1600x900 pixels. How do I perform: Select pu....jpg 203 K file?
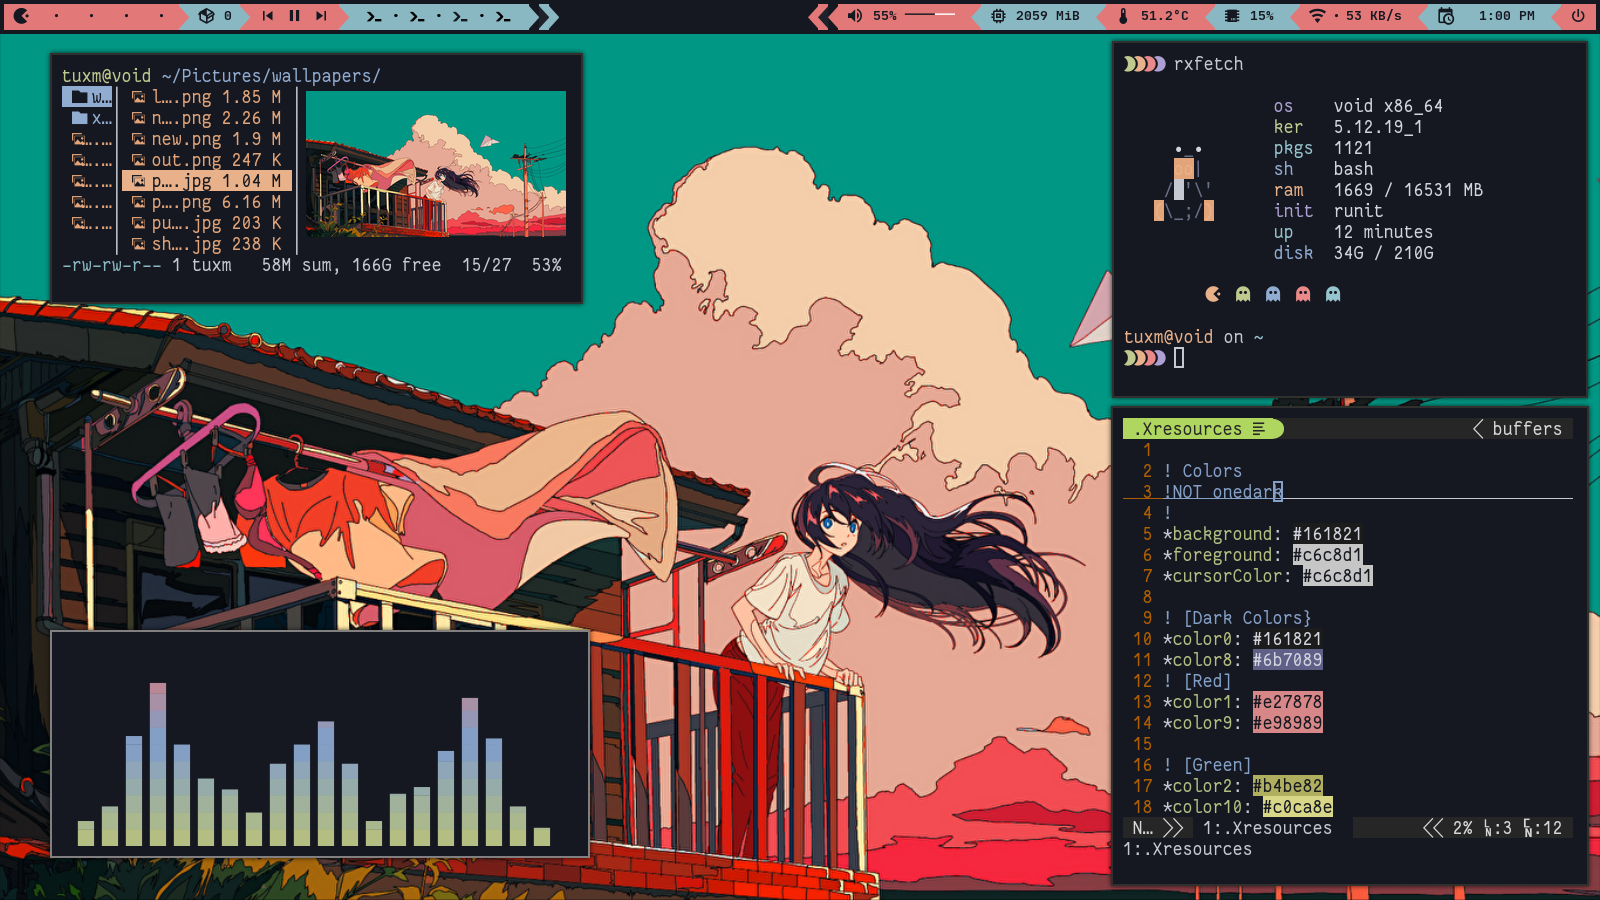[207, 223]
